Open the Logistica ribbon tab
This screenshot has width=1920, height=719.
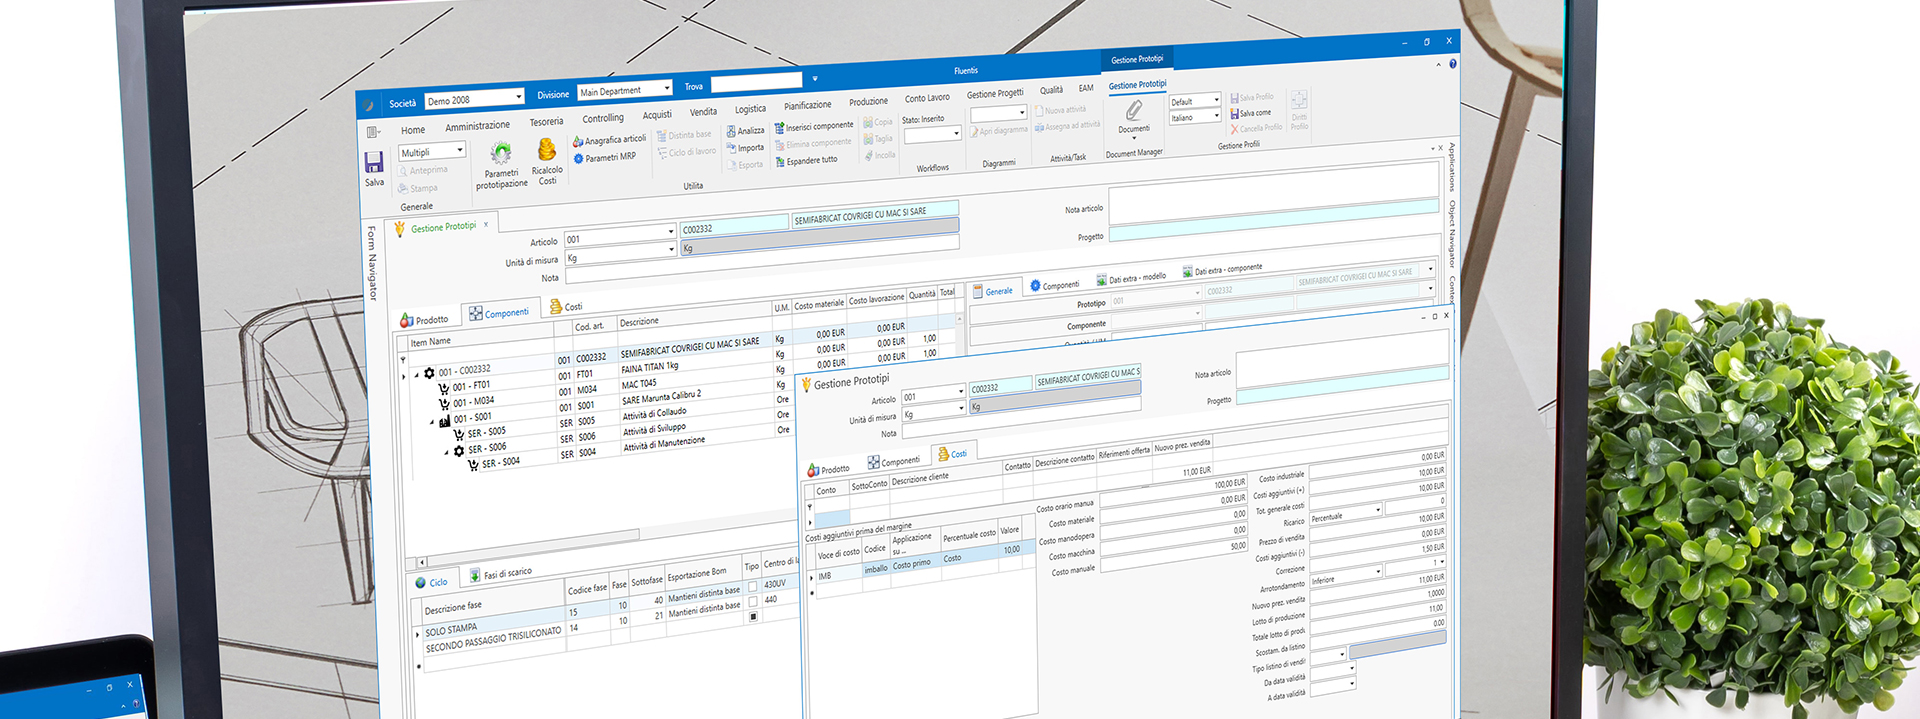(x=750, y=109)
